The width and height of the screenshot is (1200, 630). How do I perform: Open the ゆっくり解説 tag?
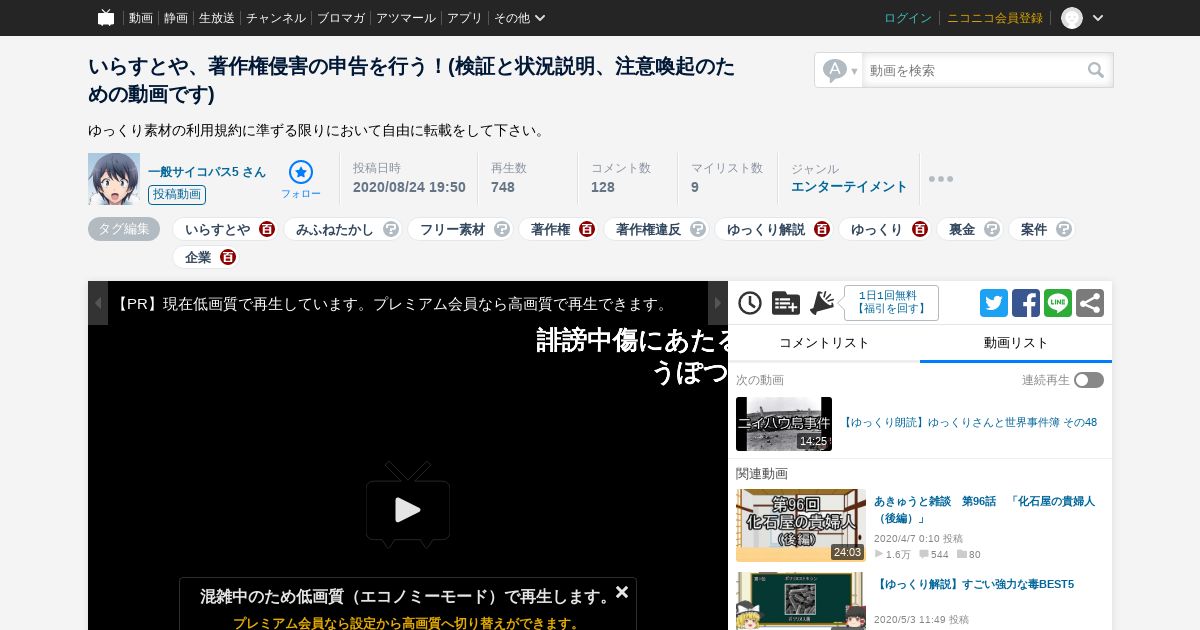pyautogui.click(x=766, y=230)
